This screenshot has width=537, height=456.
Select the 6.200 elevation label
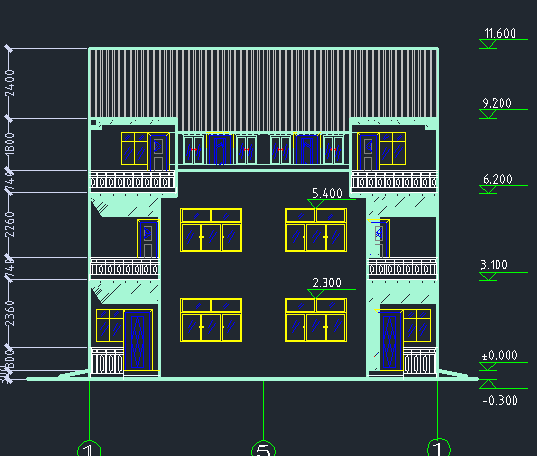tap(498, 179)
